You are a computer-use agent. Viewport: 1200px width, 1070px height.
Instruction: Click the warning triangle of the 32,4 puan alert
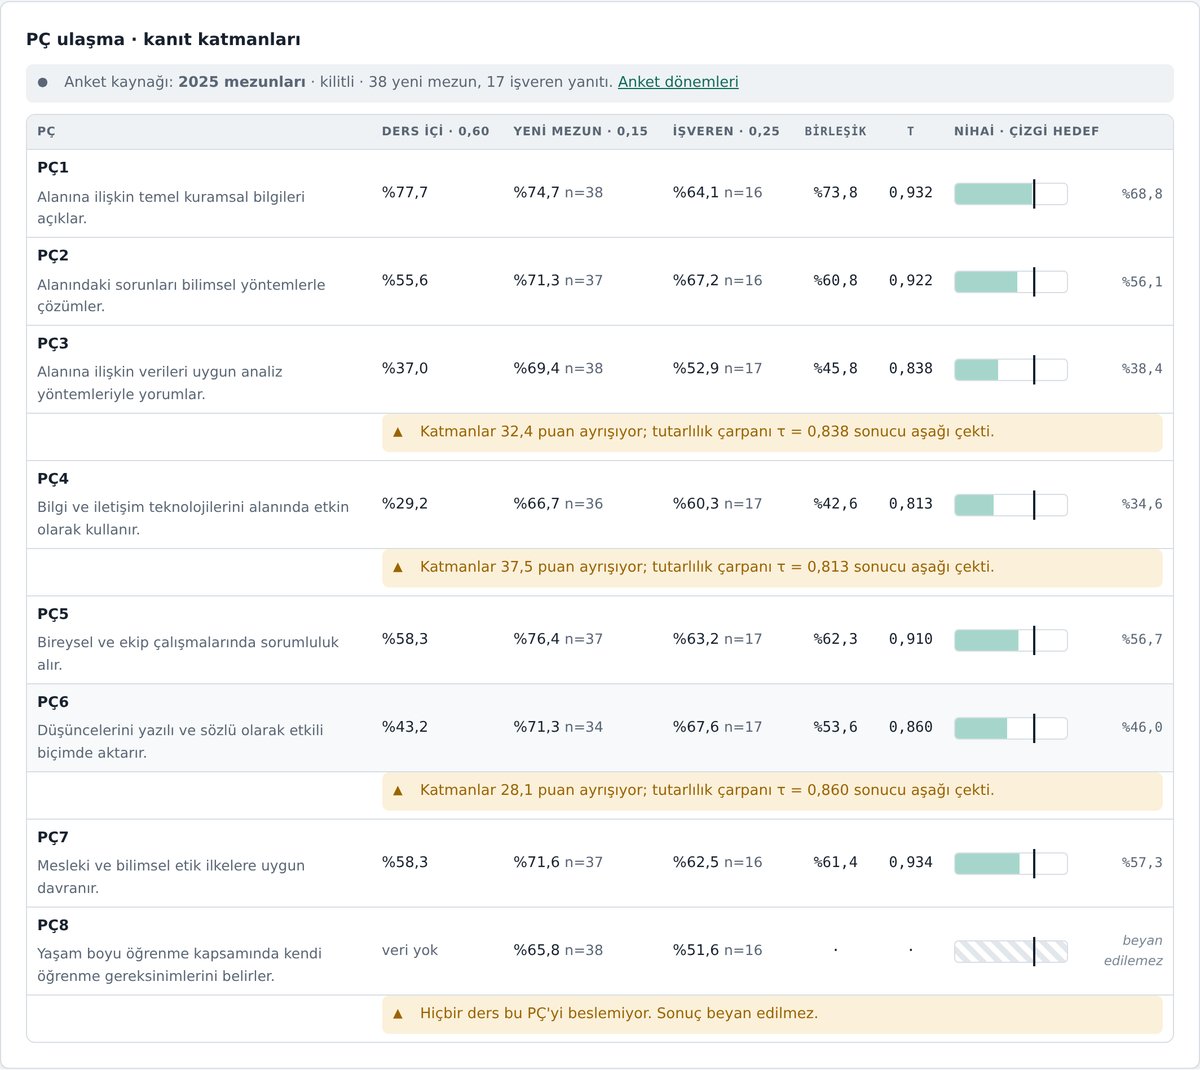pos(398,432)
